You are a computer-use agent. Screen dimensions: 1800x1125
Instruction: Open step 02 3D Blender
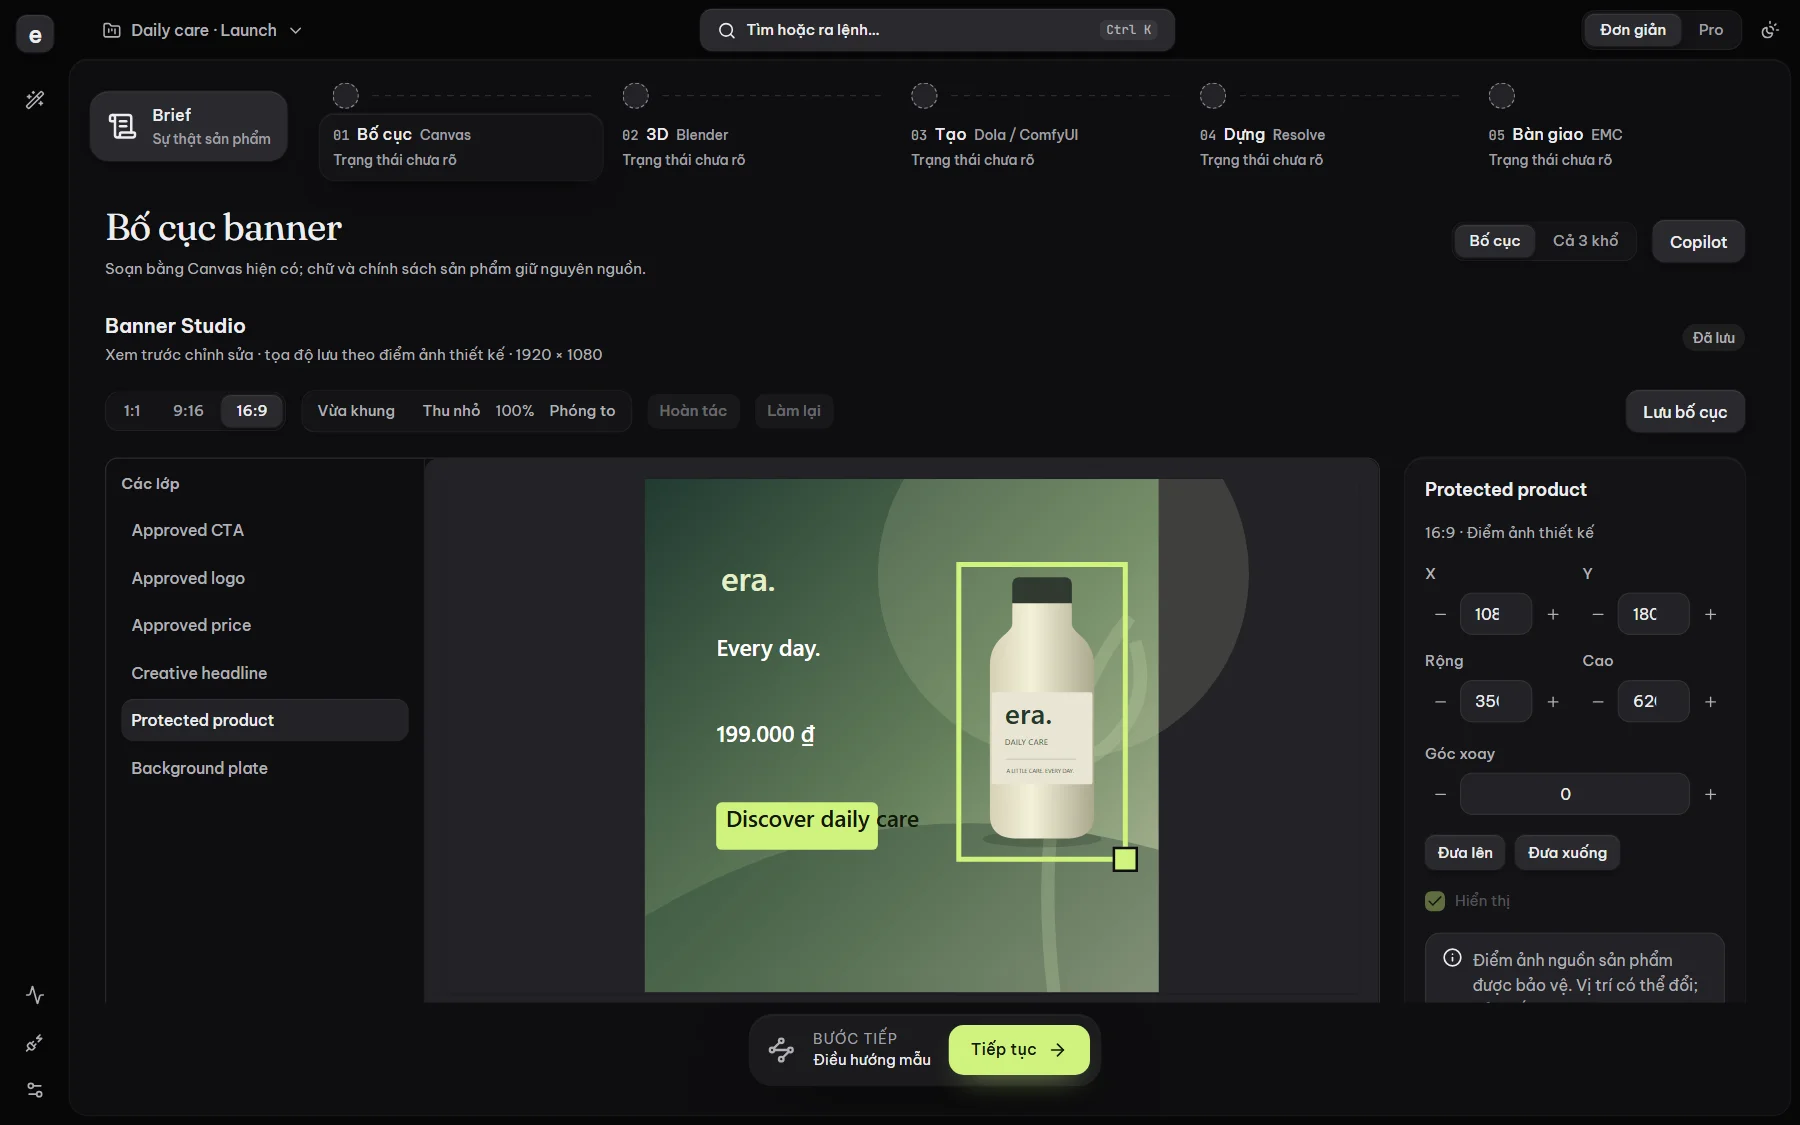[x=750, y=146]
